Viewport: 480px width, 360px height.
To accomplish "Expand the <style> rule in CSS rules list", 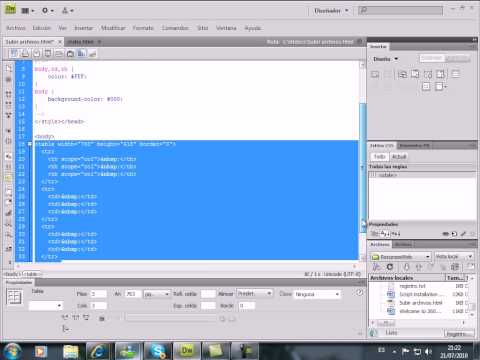I will [x=373, y=175].
